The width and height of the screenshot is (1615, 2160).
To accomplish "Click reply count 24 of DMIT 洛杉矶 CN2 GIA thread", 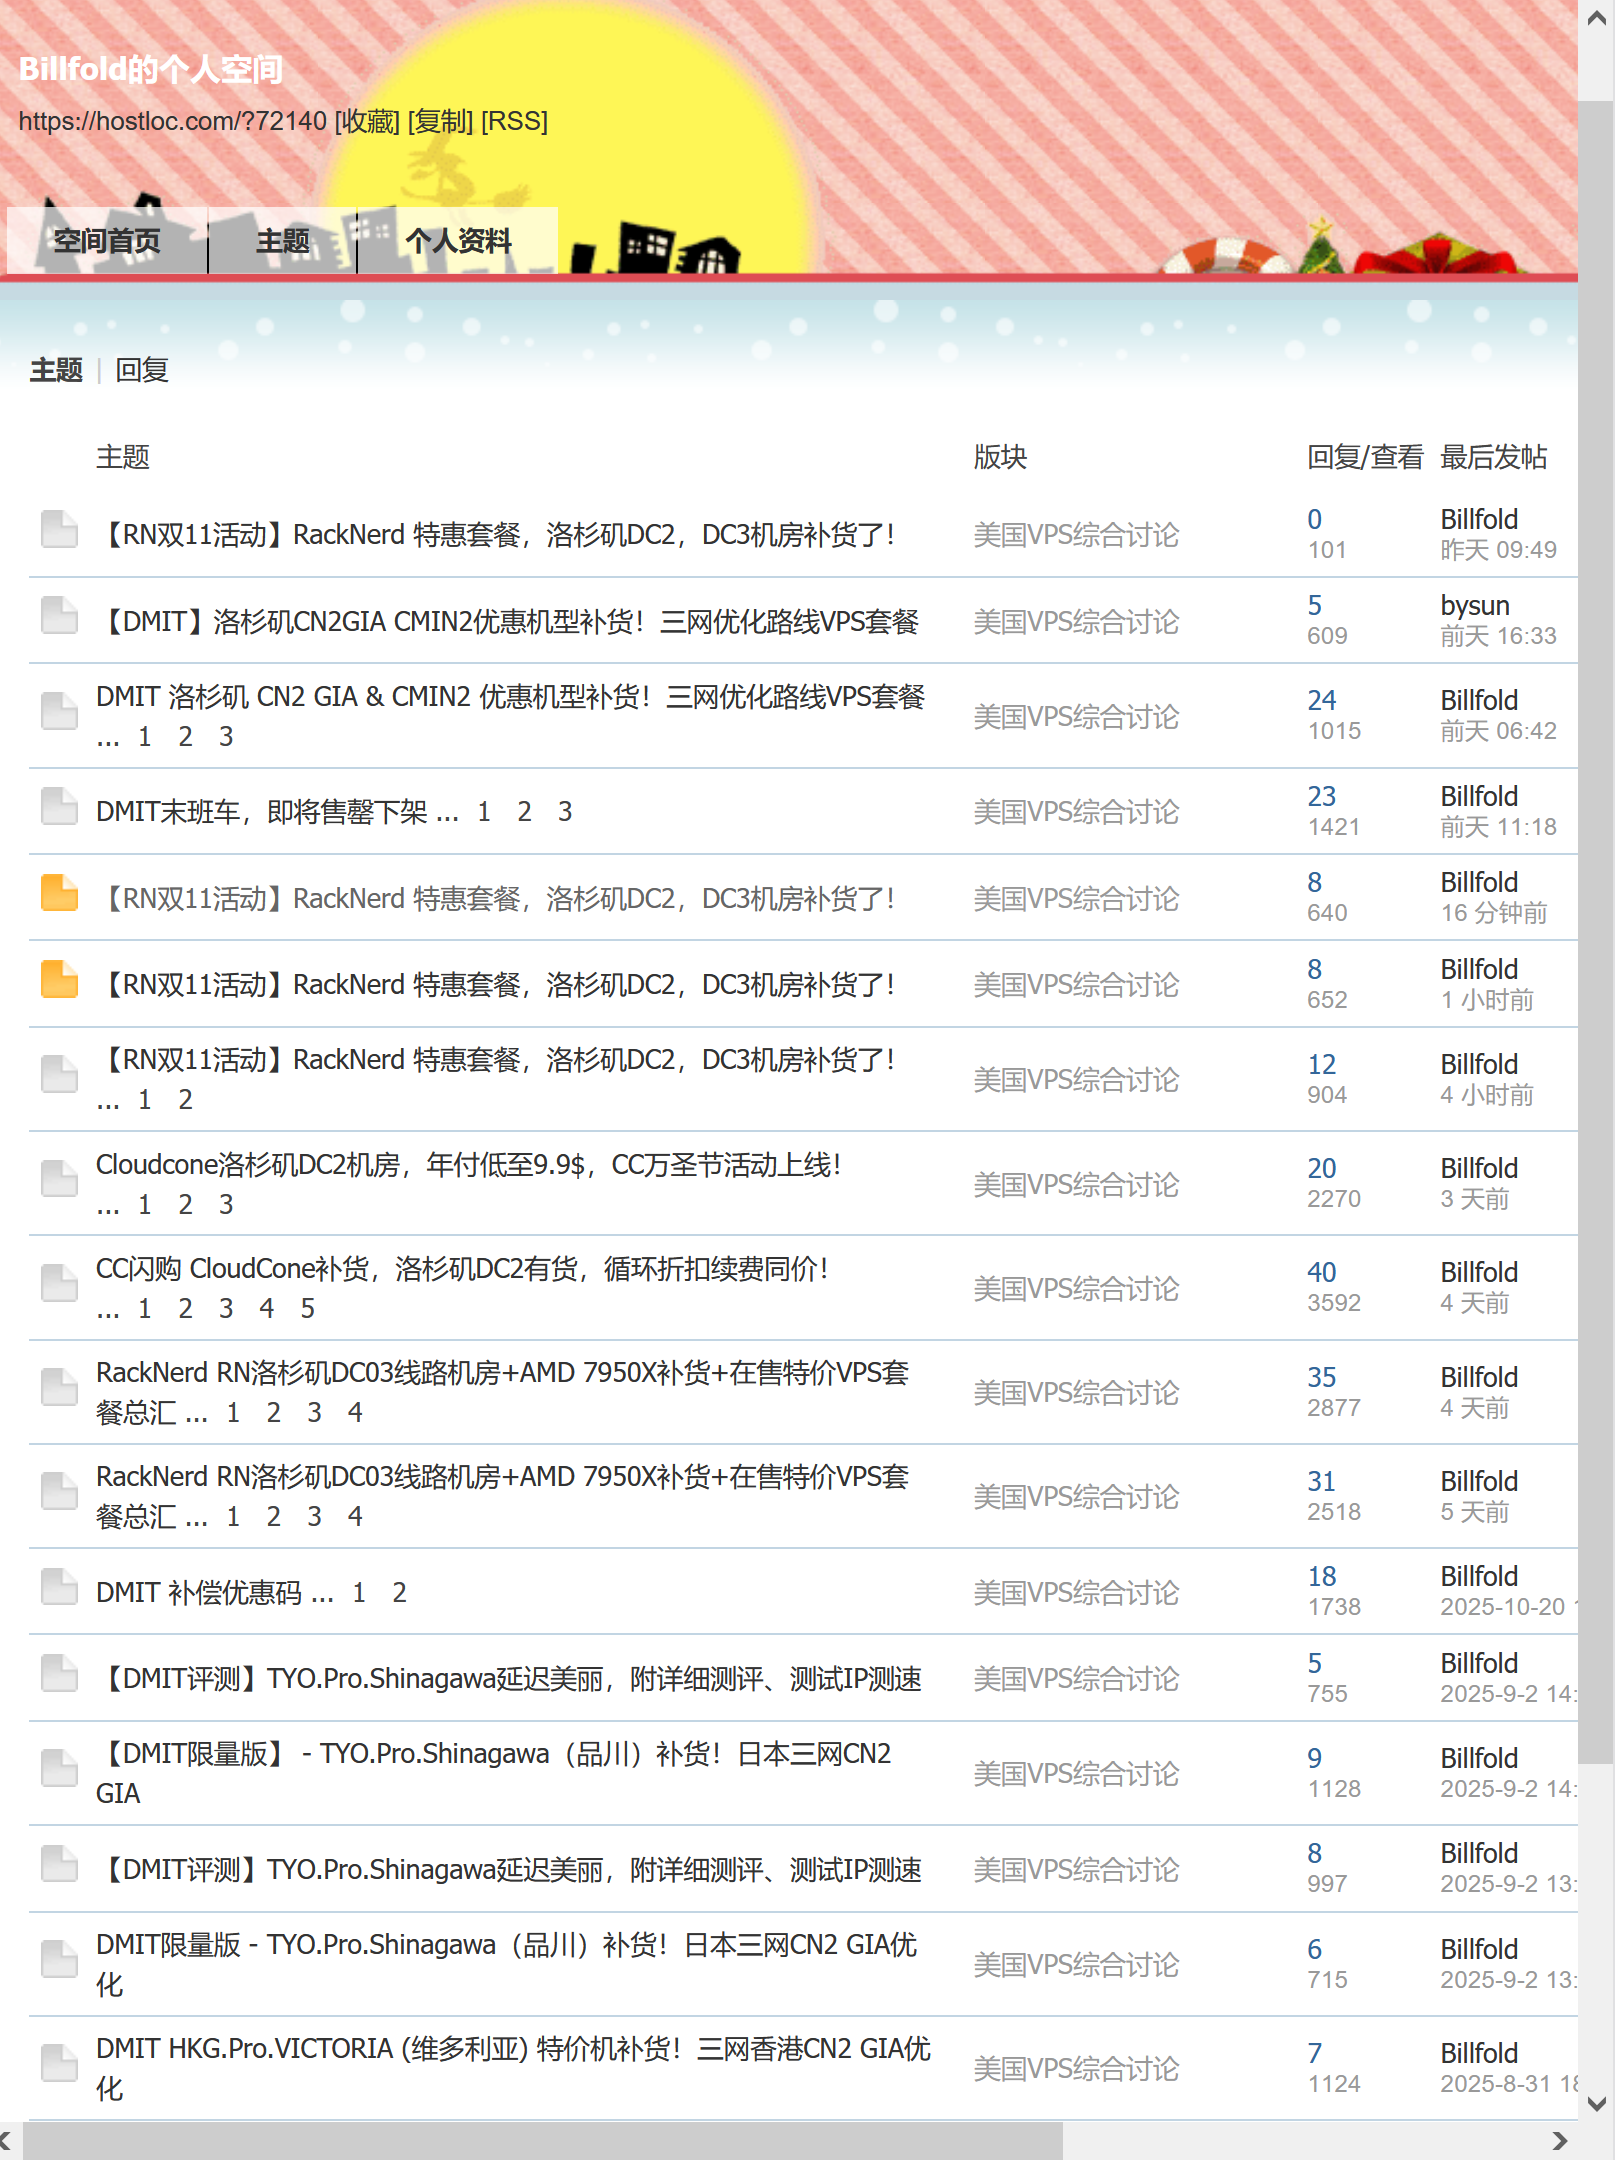I will pyautogui.click(x=1322, y=701).
